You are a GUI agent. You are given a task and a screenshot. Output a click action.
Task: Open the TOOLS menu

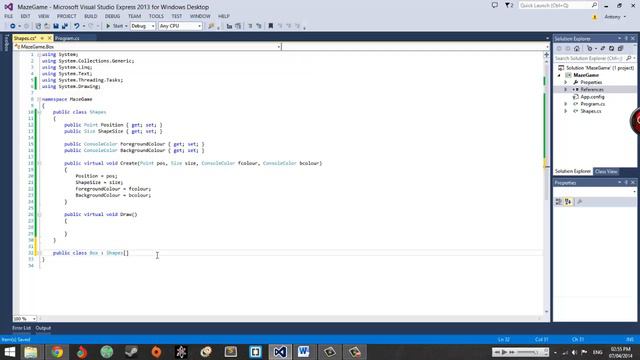pyautogui.click(x=156, y=16)
